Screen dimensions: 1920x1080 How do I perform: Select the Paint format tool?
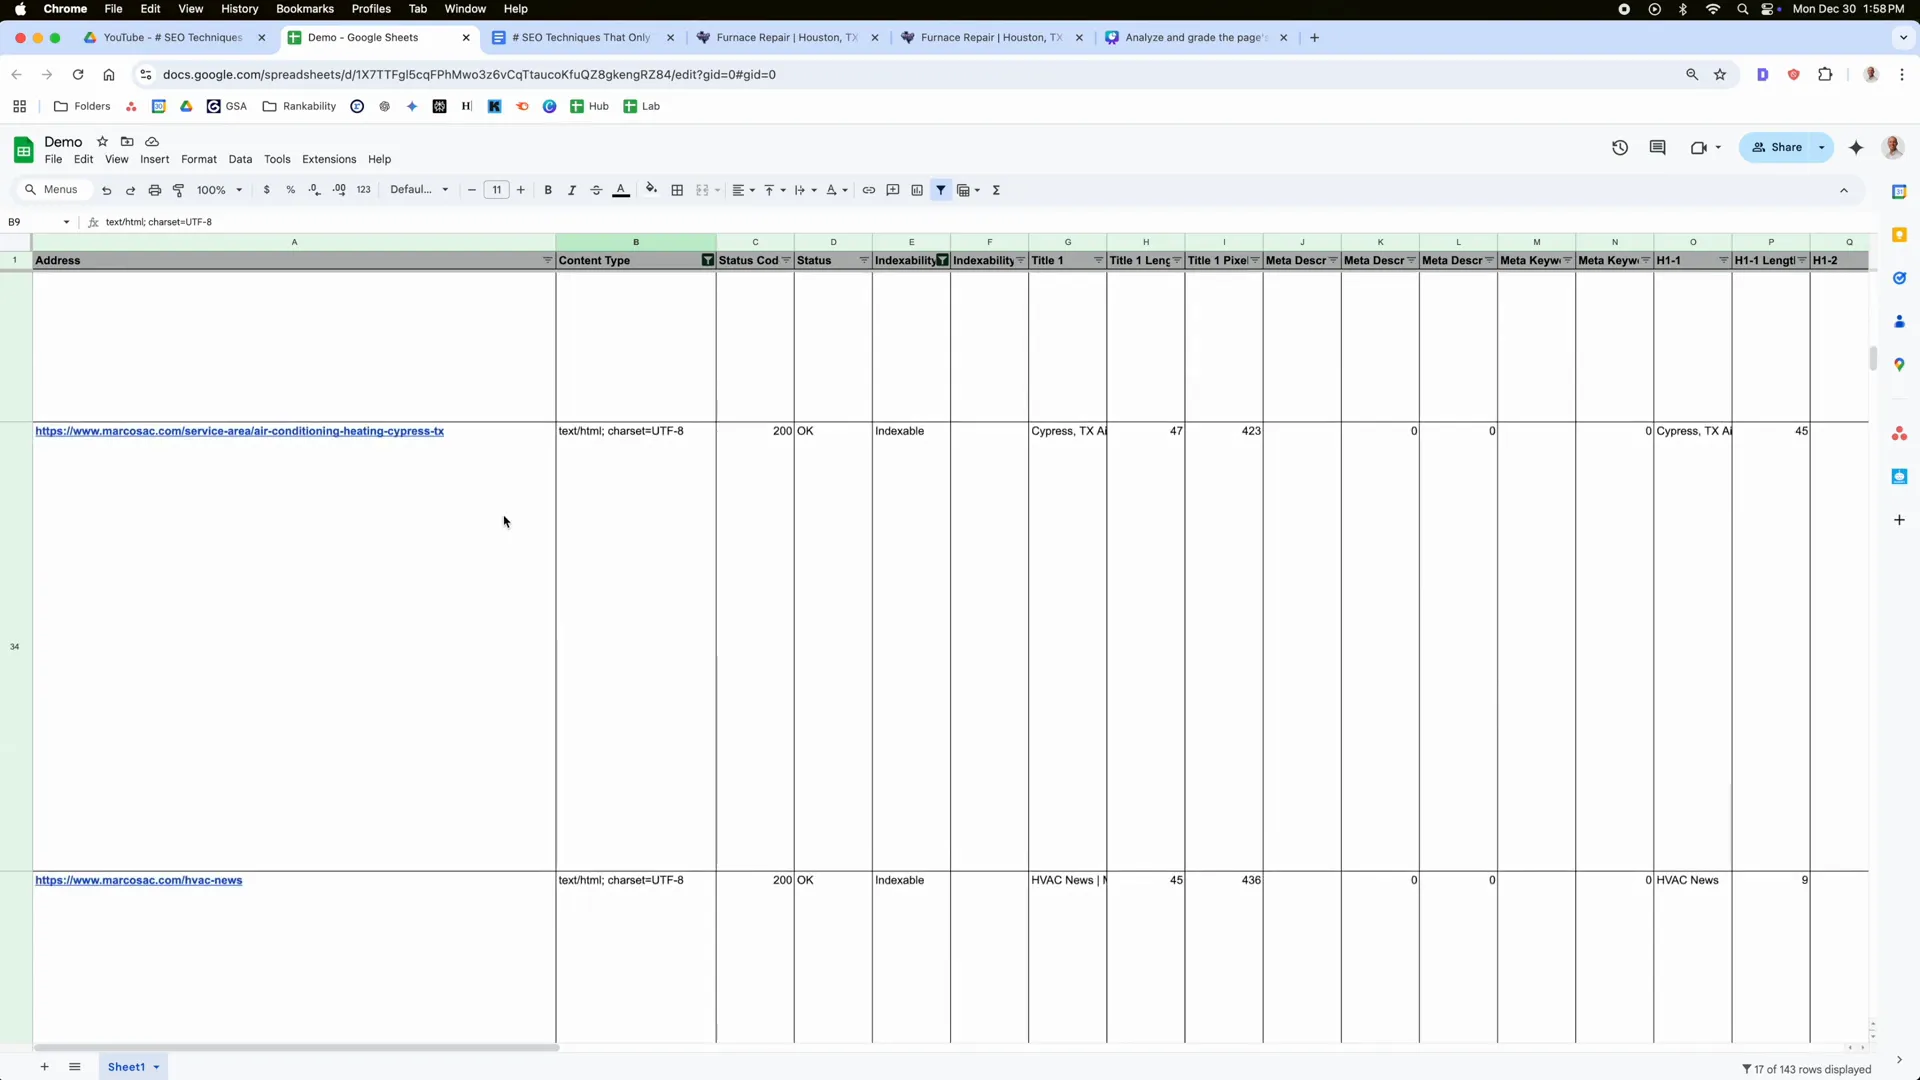click(178, 190)
